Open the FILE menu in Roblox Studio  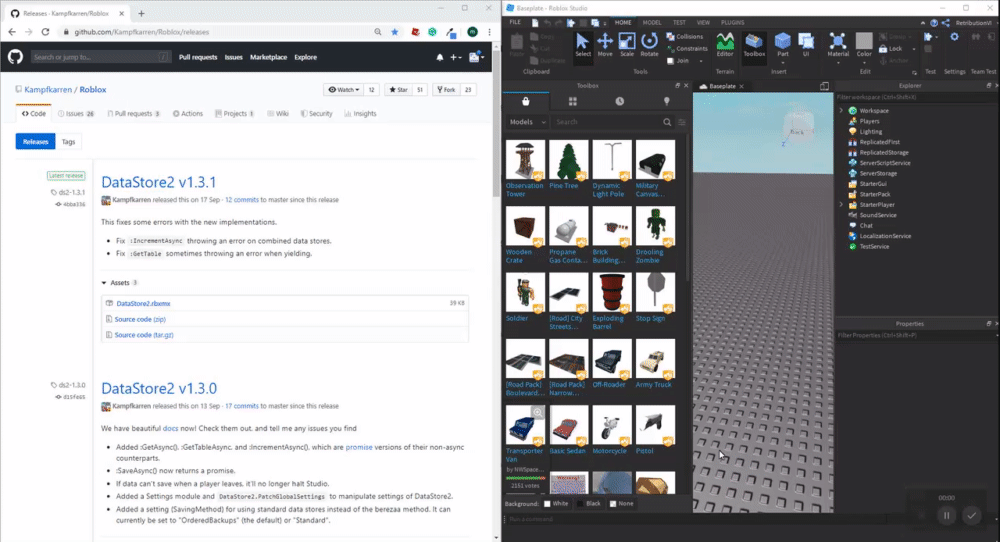click(x=515, y=22)
